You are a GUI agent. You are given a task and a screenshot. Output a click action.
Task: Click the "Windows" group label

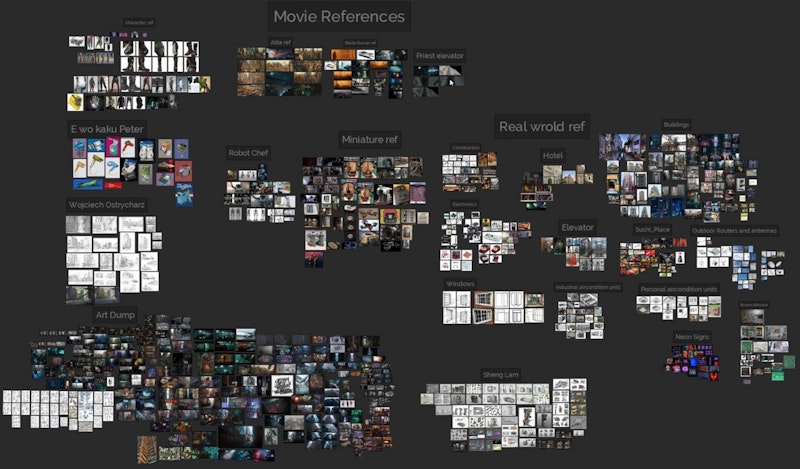(460, 284)
